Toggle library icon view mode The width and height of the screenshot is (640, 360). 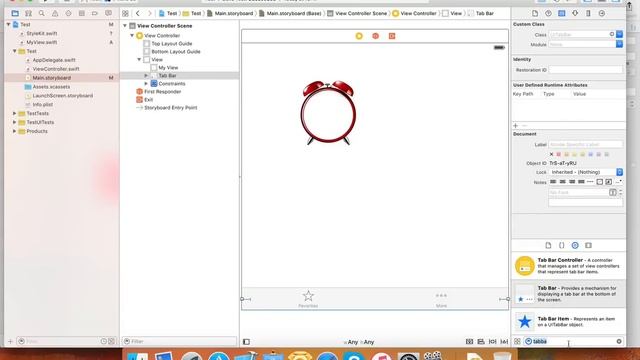tap(517, 341)
